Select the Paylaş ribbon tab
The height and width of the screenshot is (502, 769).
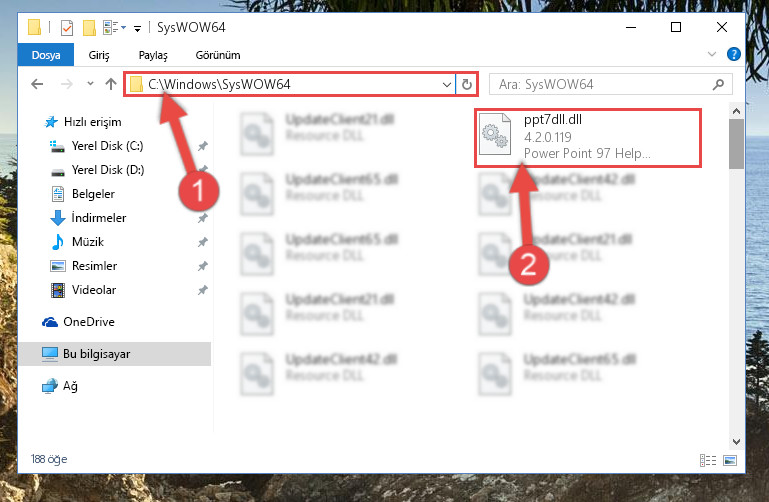[153, 55]
